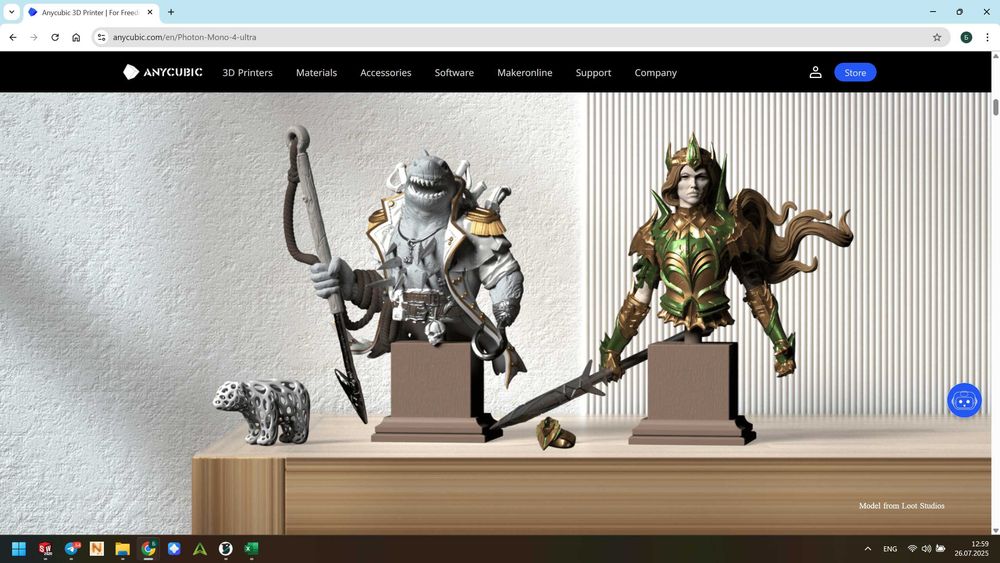Screen dimensions: 1000x563
Task: Open the chatbot assistant bubble
Action: click(x=964, y=400)
